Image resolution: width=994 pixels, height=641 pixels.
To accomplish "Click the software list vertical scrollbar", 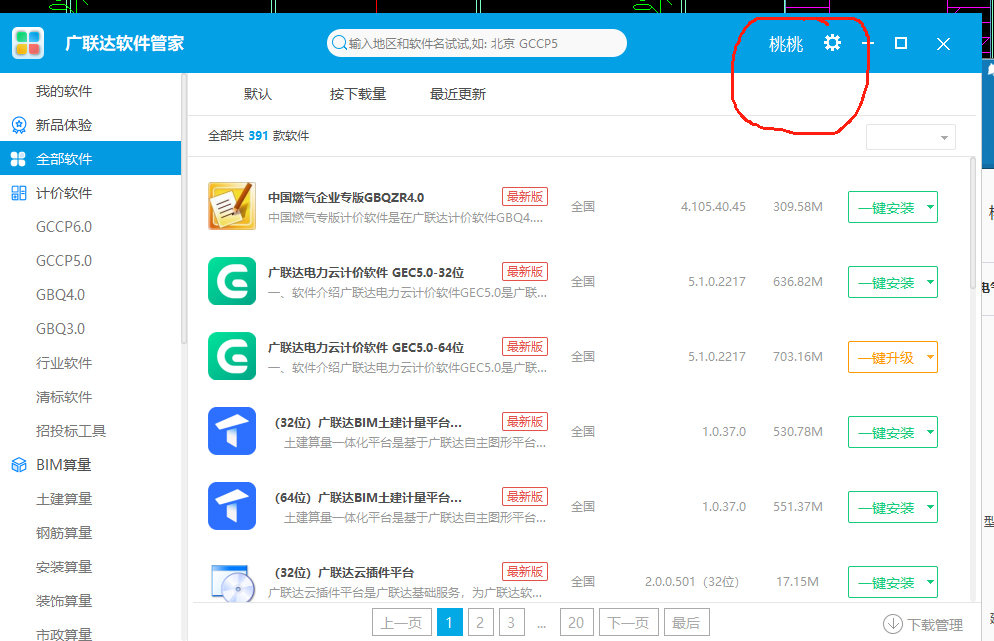I will (973, 223).
